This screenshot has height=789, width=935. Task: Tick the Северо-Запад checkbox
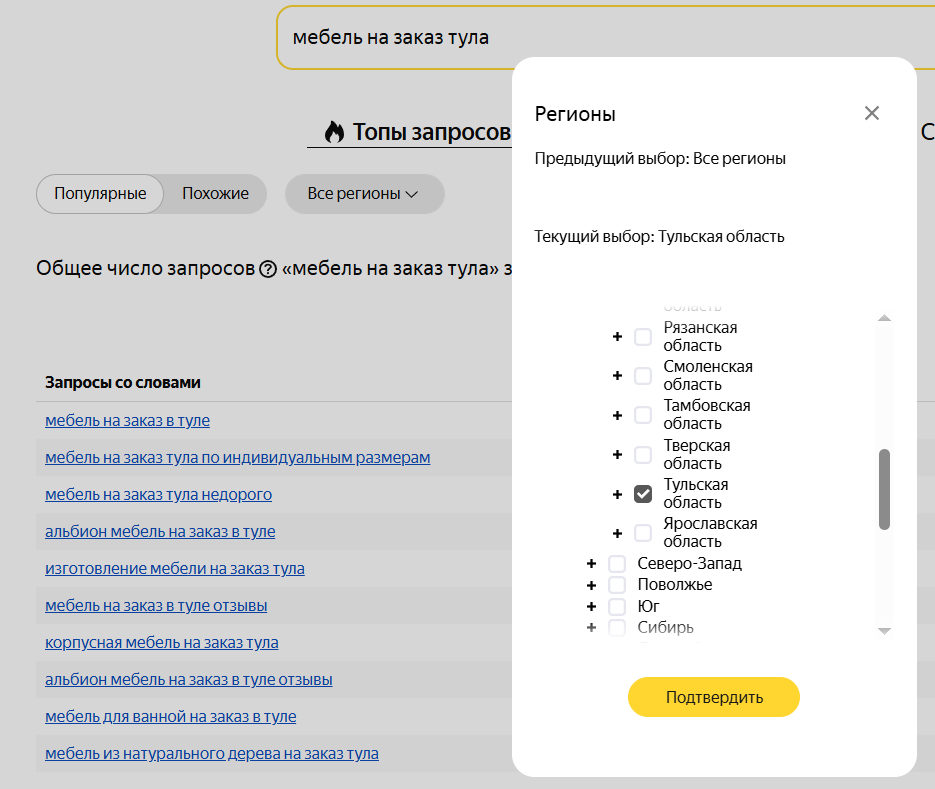[x=617, y=564]
